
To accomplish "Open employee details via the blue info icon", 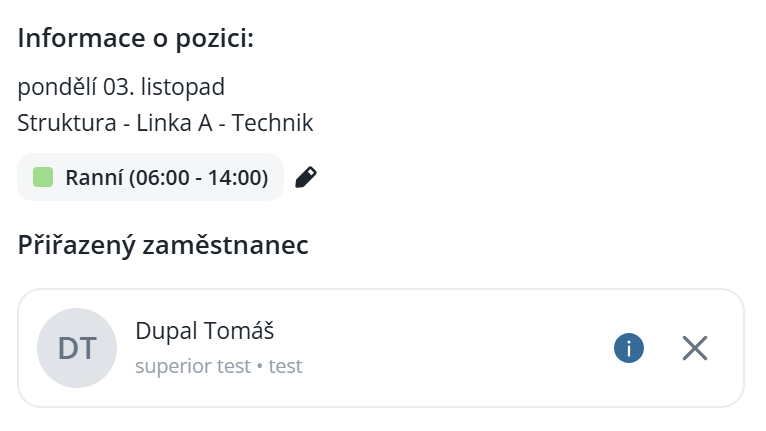I will click(x=628, y=348).
